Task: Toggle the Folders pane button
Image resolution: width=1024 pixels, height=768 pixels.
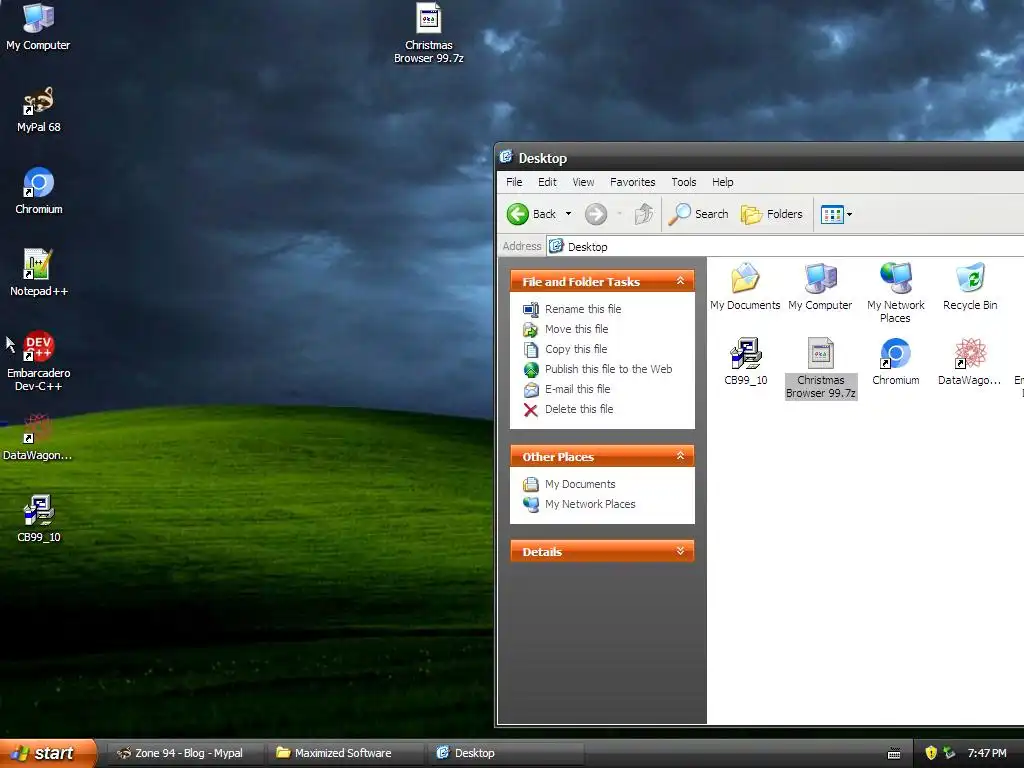Action: [x=771, y=214]
